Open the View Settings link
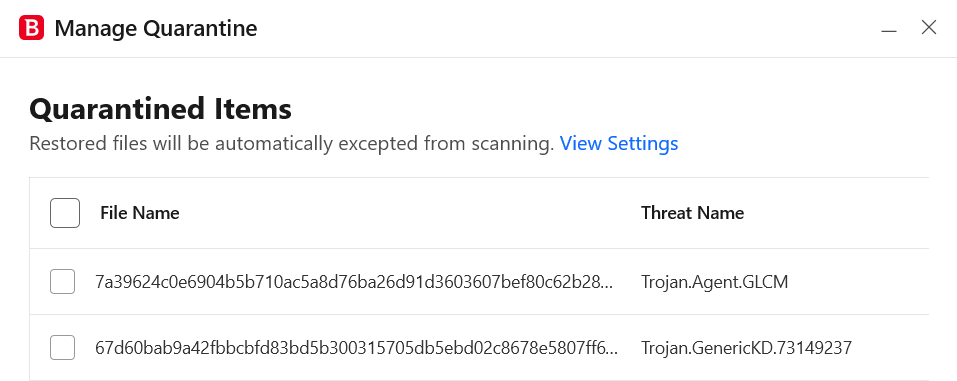The image size is (957, 381). 619,143
